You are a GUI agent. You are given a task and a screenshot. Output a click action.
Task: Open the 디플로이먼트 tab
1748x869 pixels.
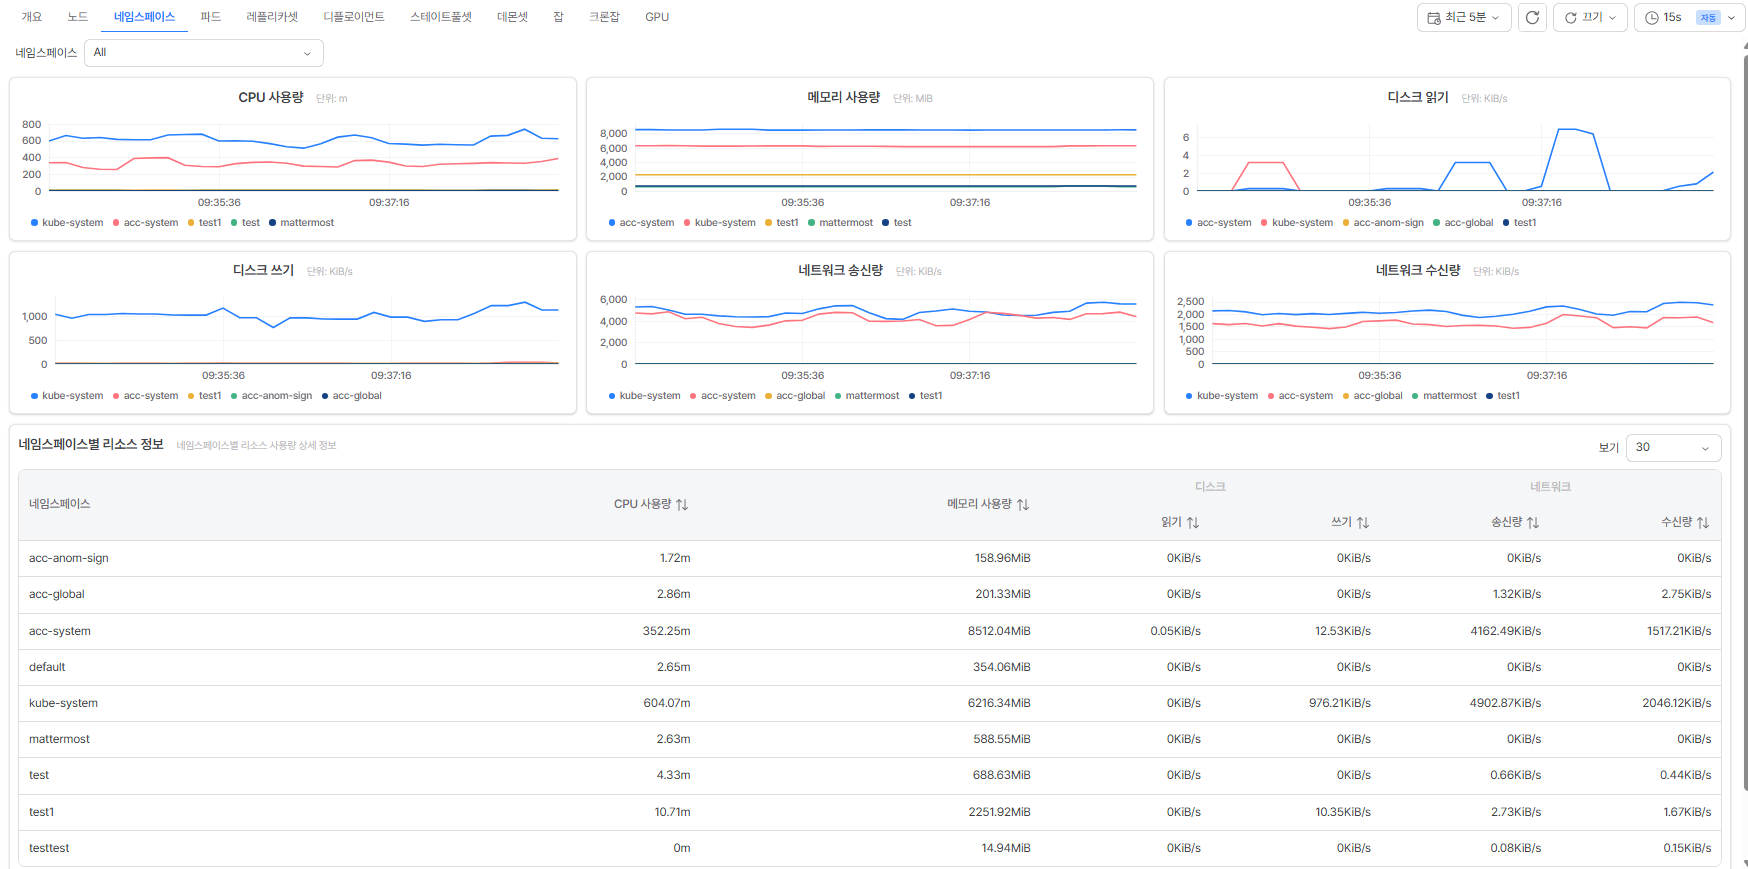(x=354, y=17)
